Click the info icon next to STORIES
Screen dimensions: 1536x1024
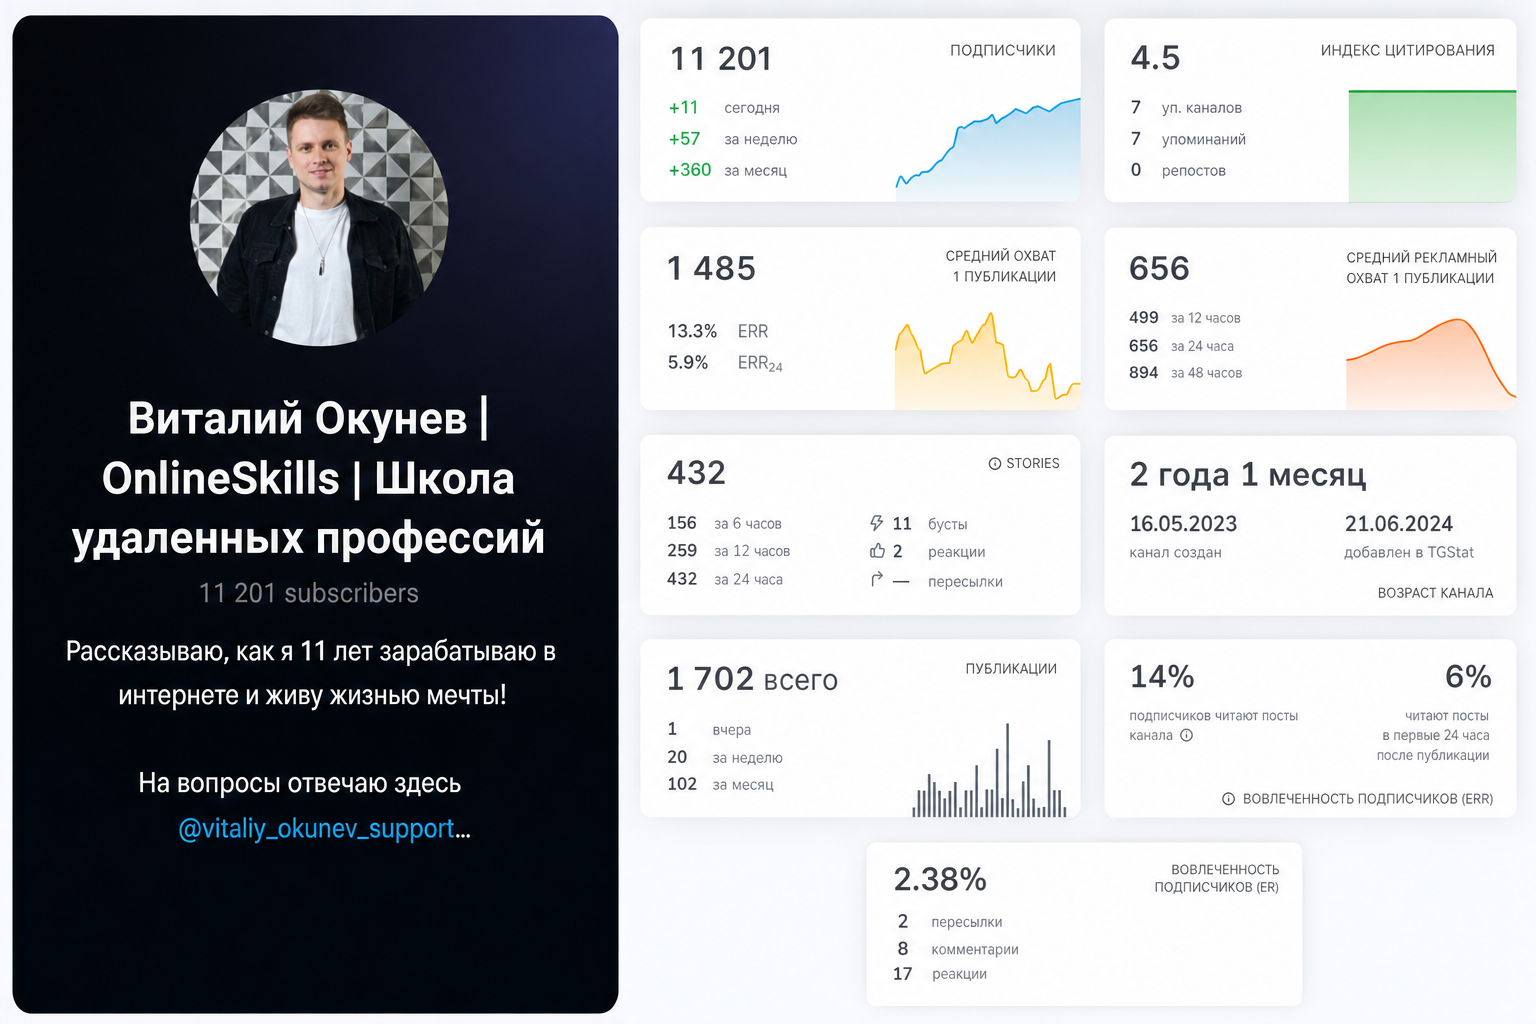coord(995,464)
